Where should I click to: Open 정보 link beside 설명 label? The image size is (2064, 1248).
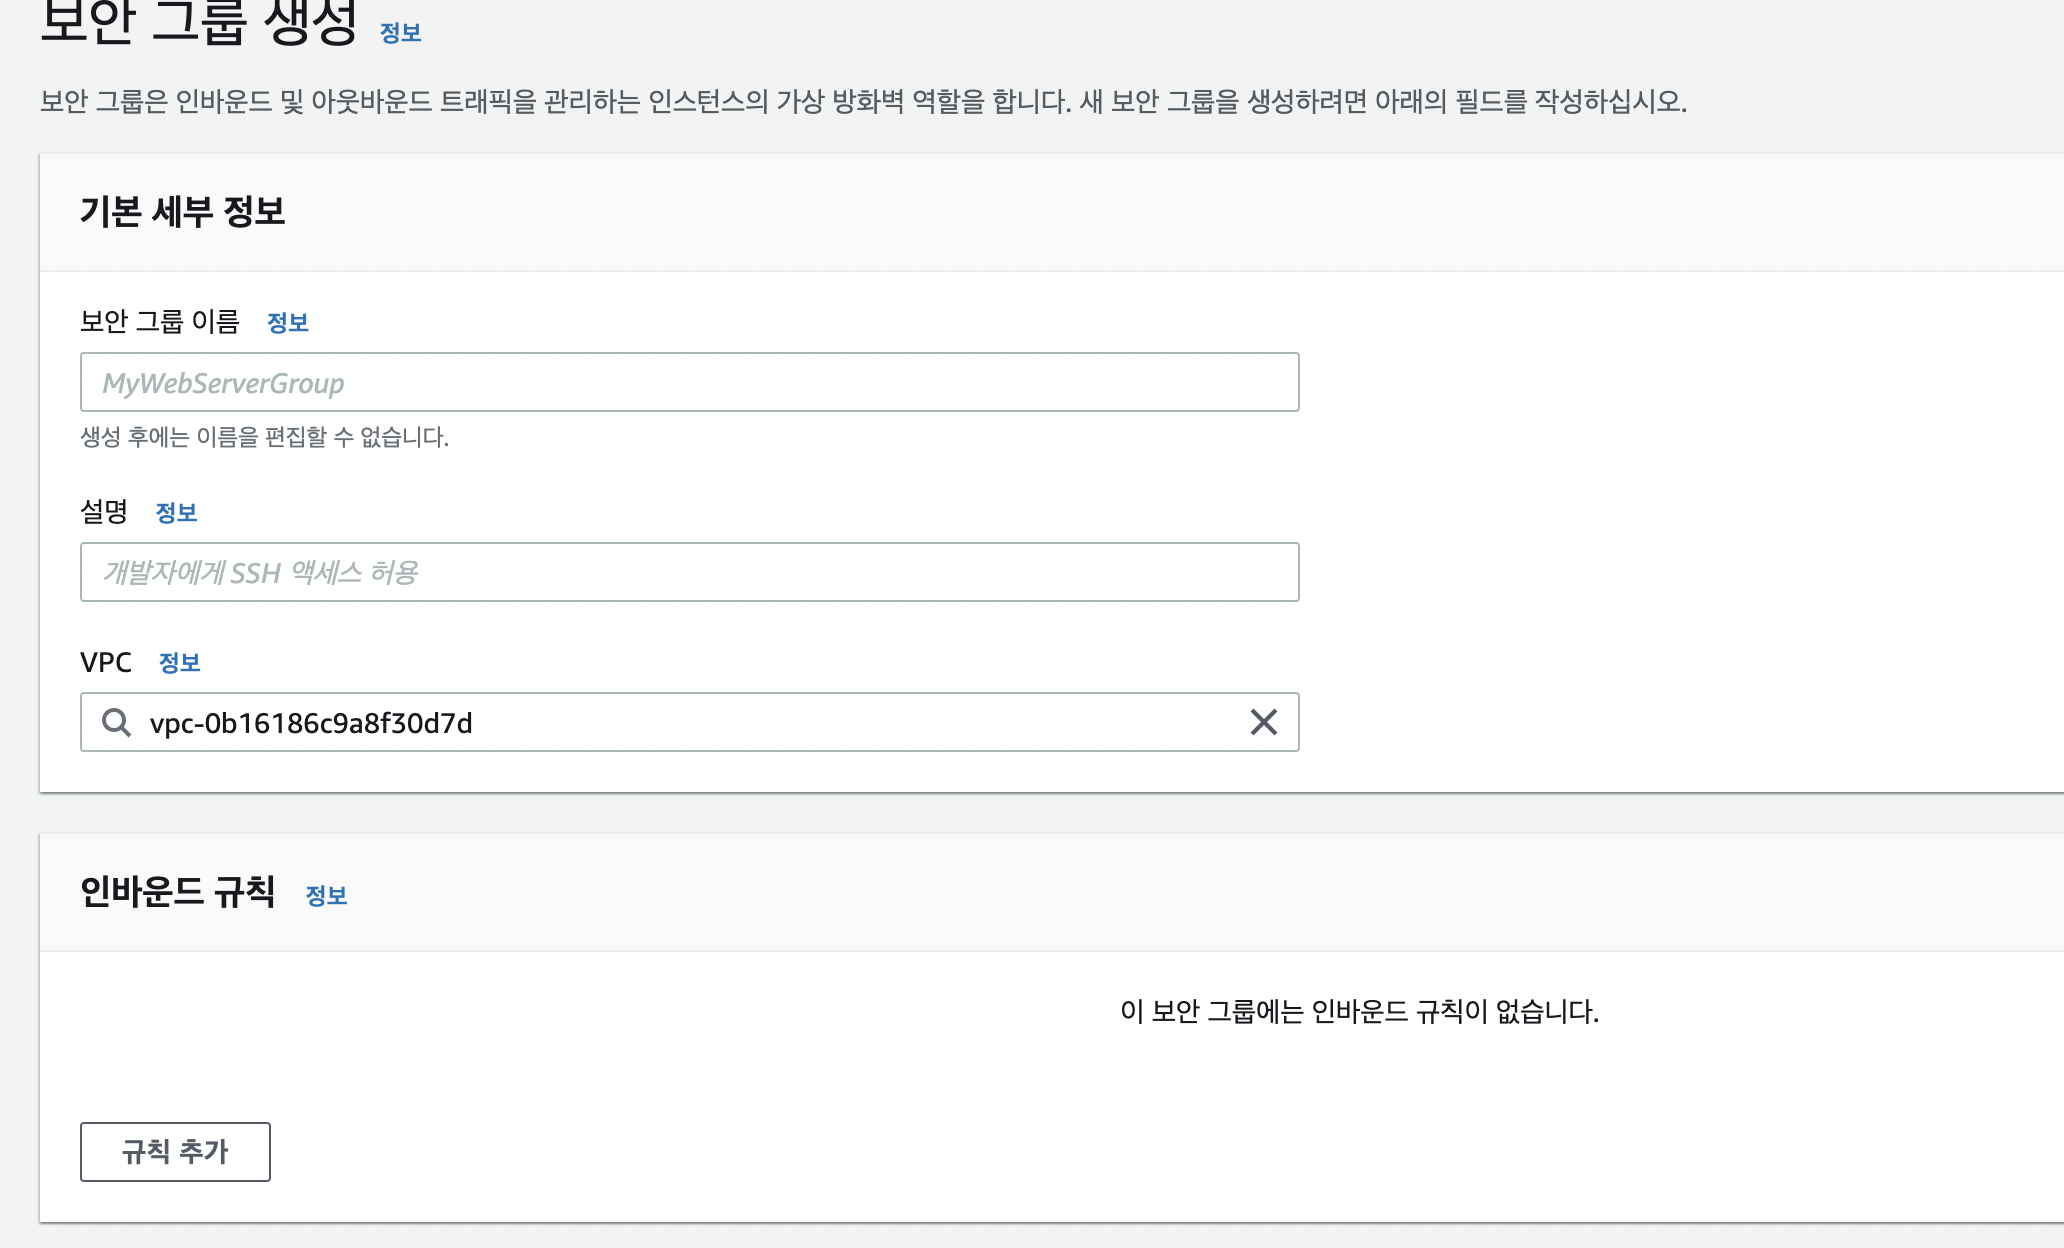tap(176, 512)
